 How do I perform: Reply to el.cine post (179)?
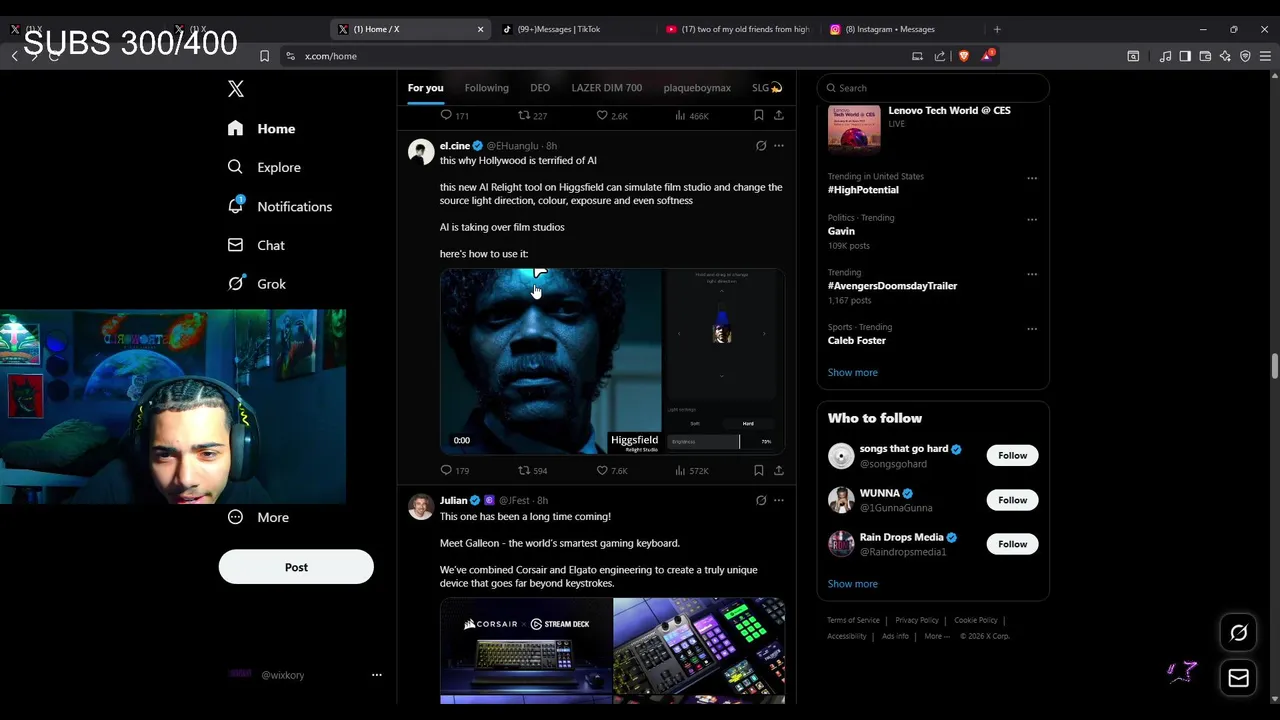[455, 470]
